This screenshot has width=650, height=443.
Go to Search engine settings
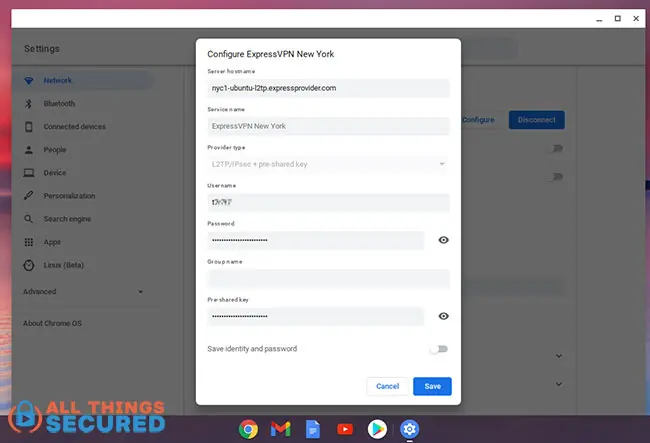click(x=67, y=219)
